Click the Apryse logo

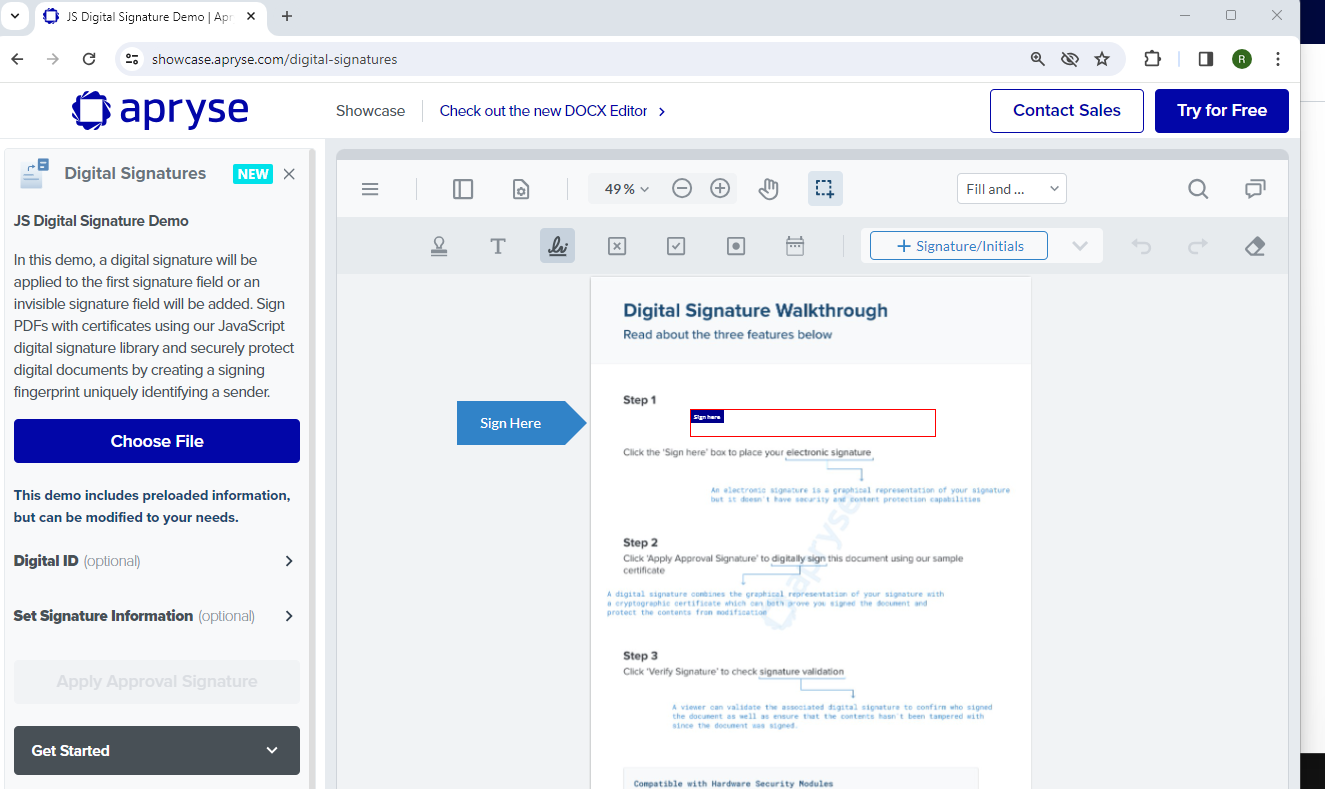coord(160,110)
